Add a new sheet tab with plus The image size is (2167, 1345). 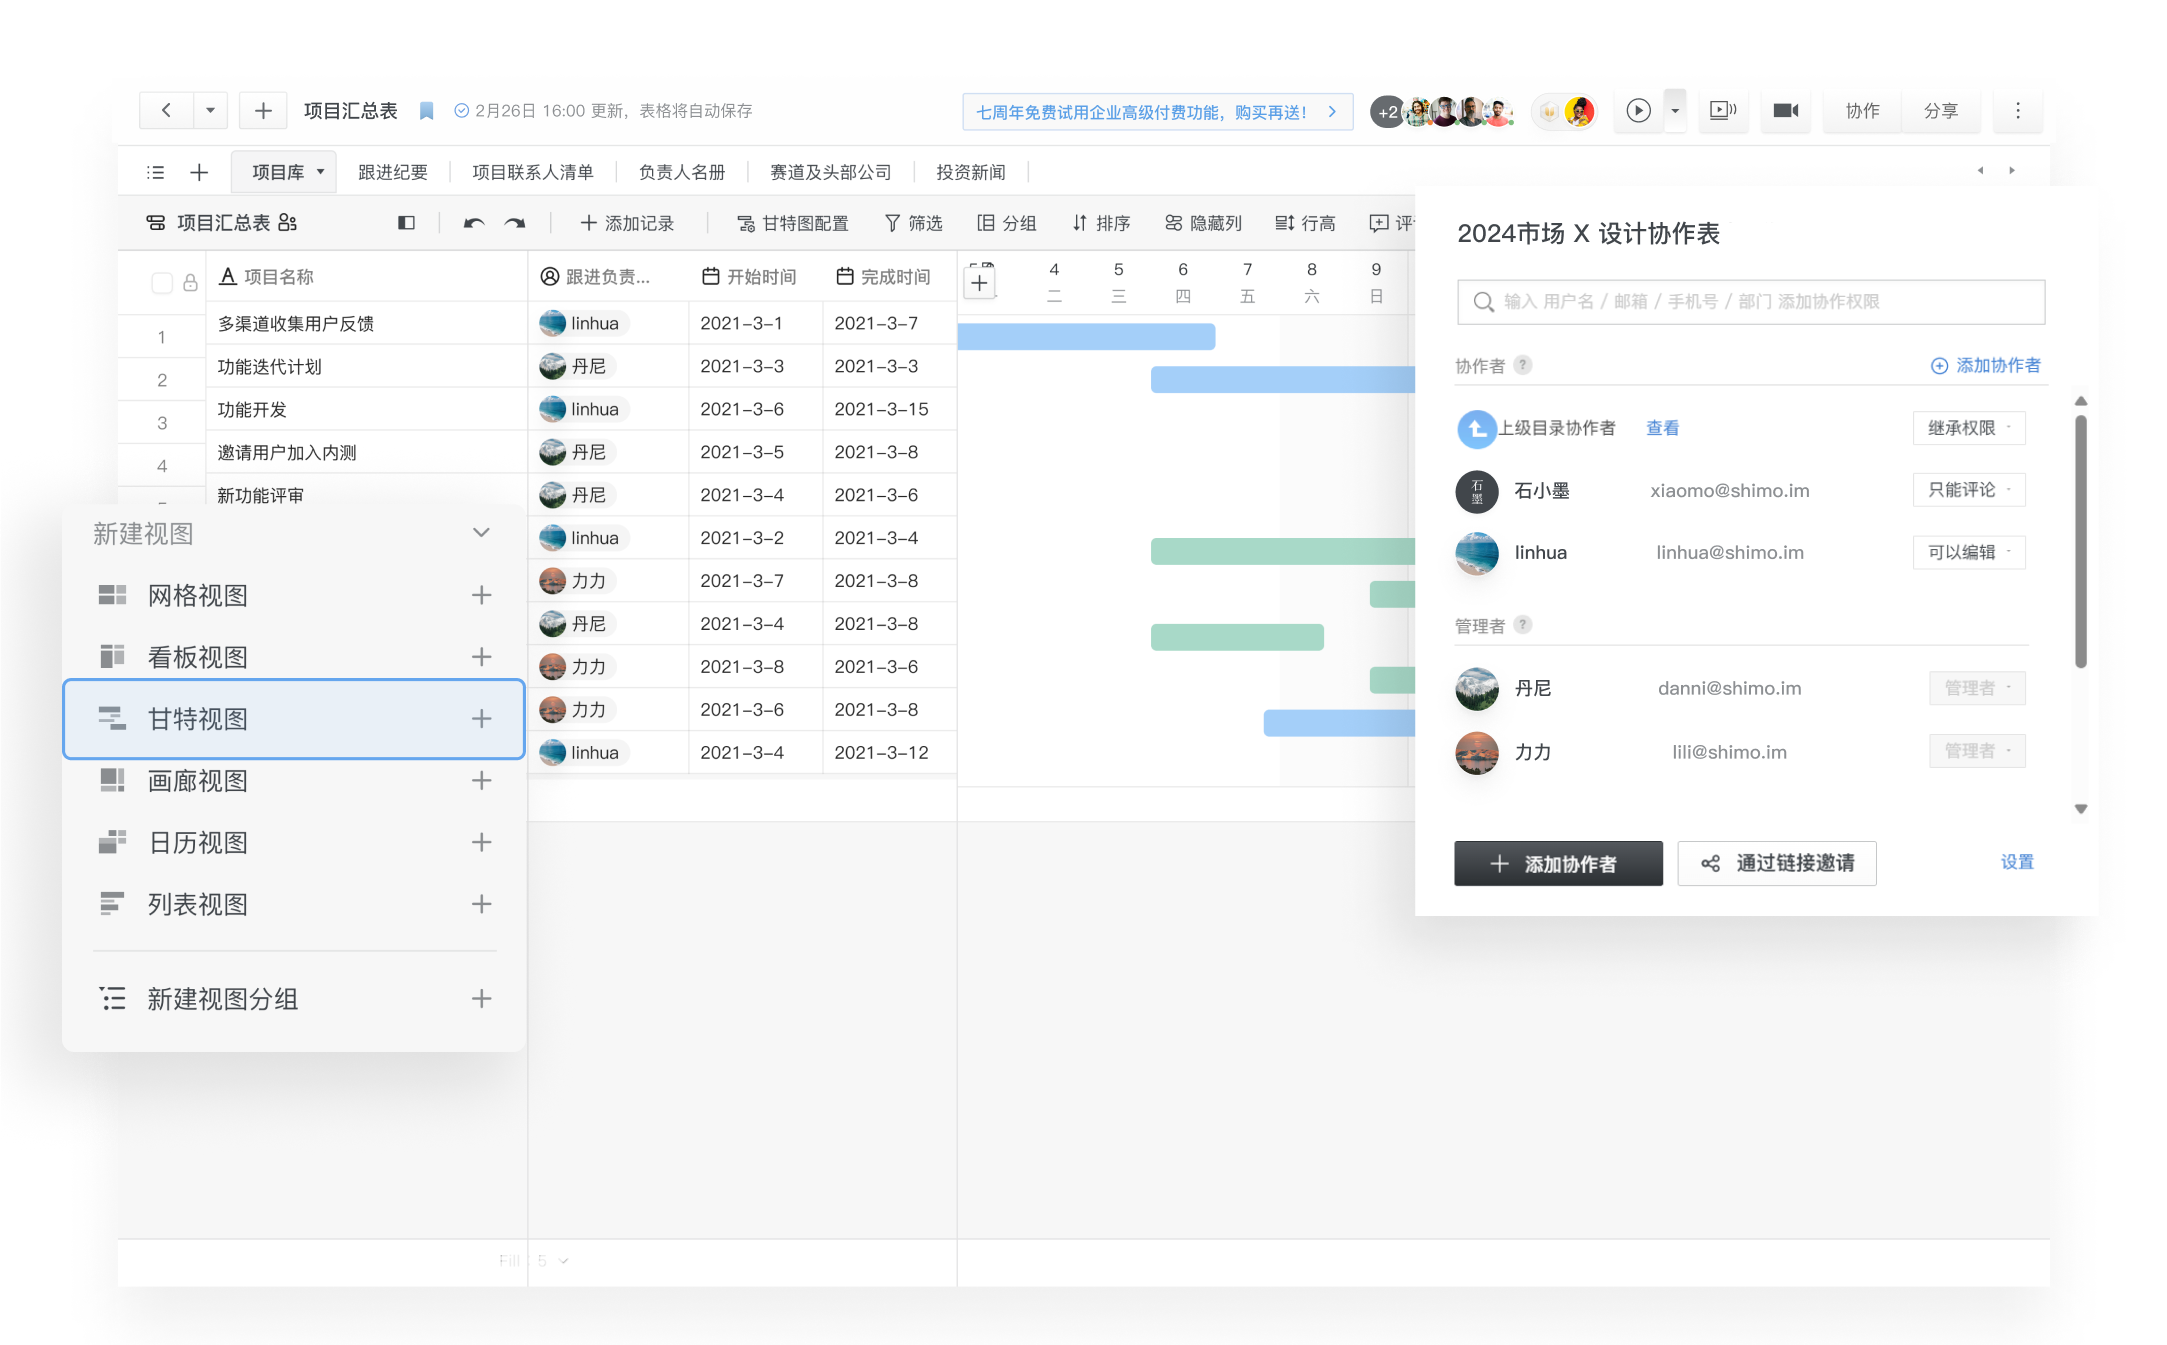pos(199,172)
